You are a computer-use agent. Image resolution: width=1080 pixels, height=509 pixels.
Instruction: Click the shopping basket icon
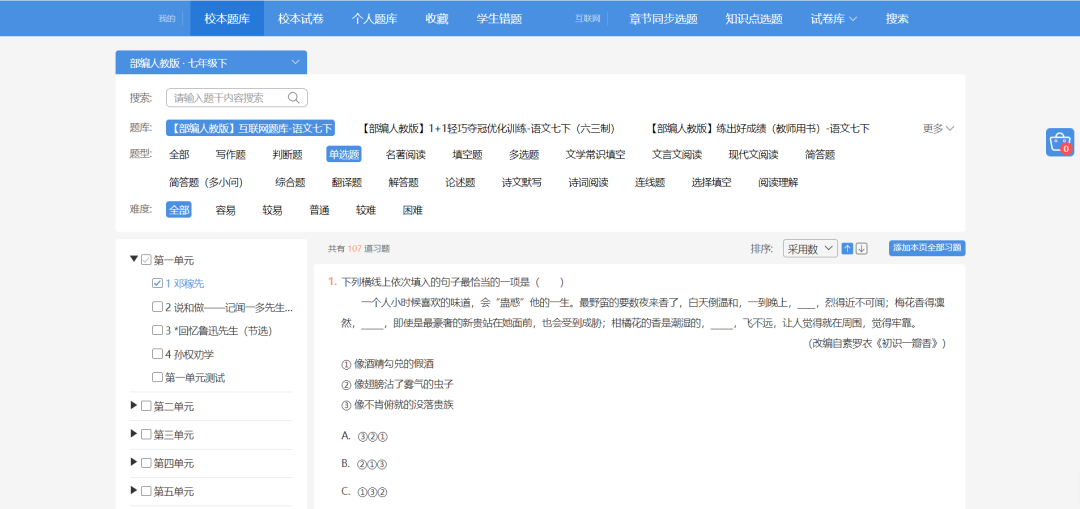click(x=1060, y=142)
